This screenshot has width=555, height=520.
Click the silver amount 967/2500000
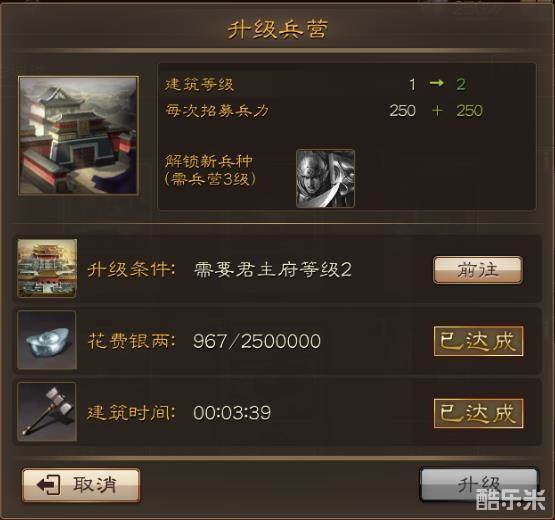[257, 341]
